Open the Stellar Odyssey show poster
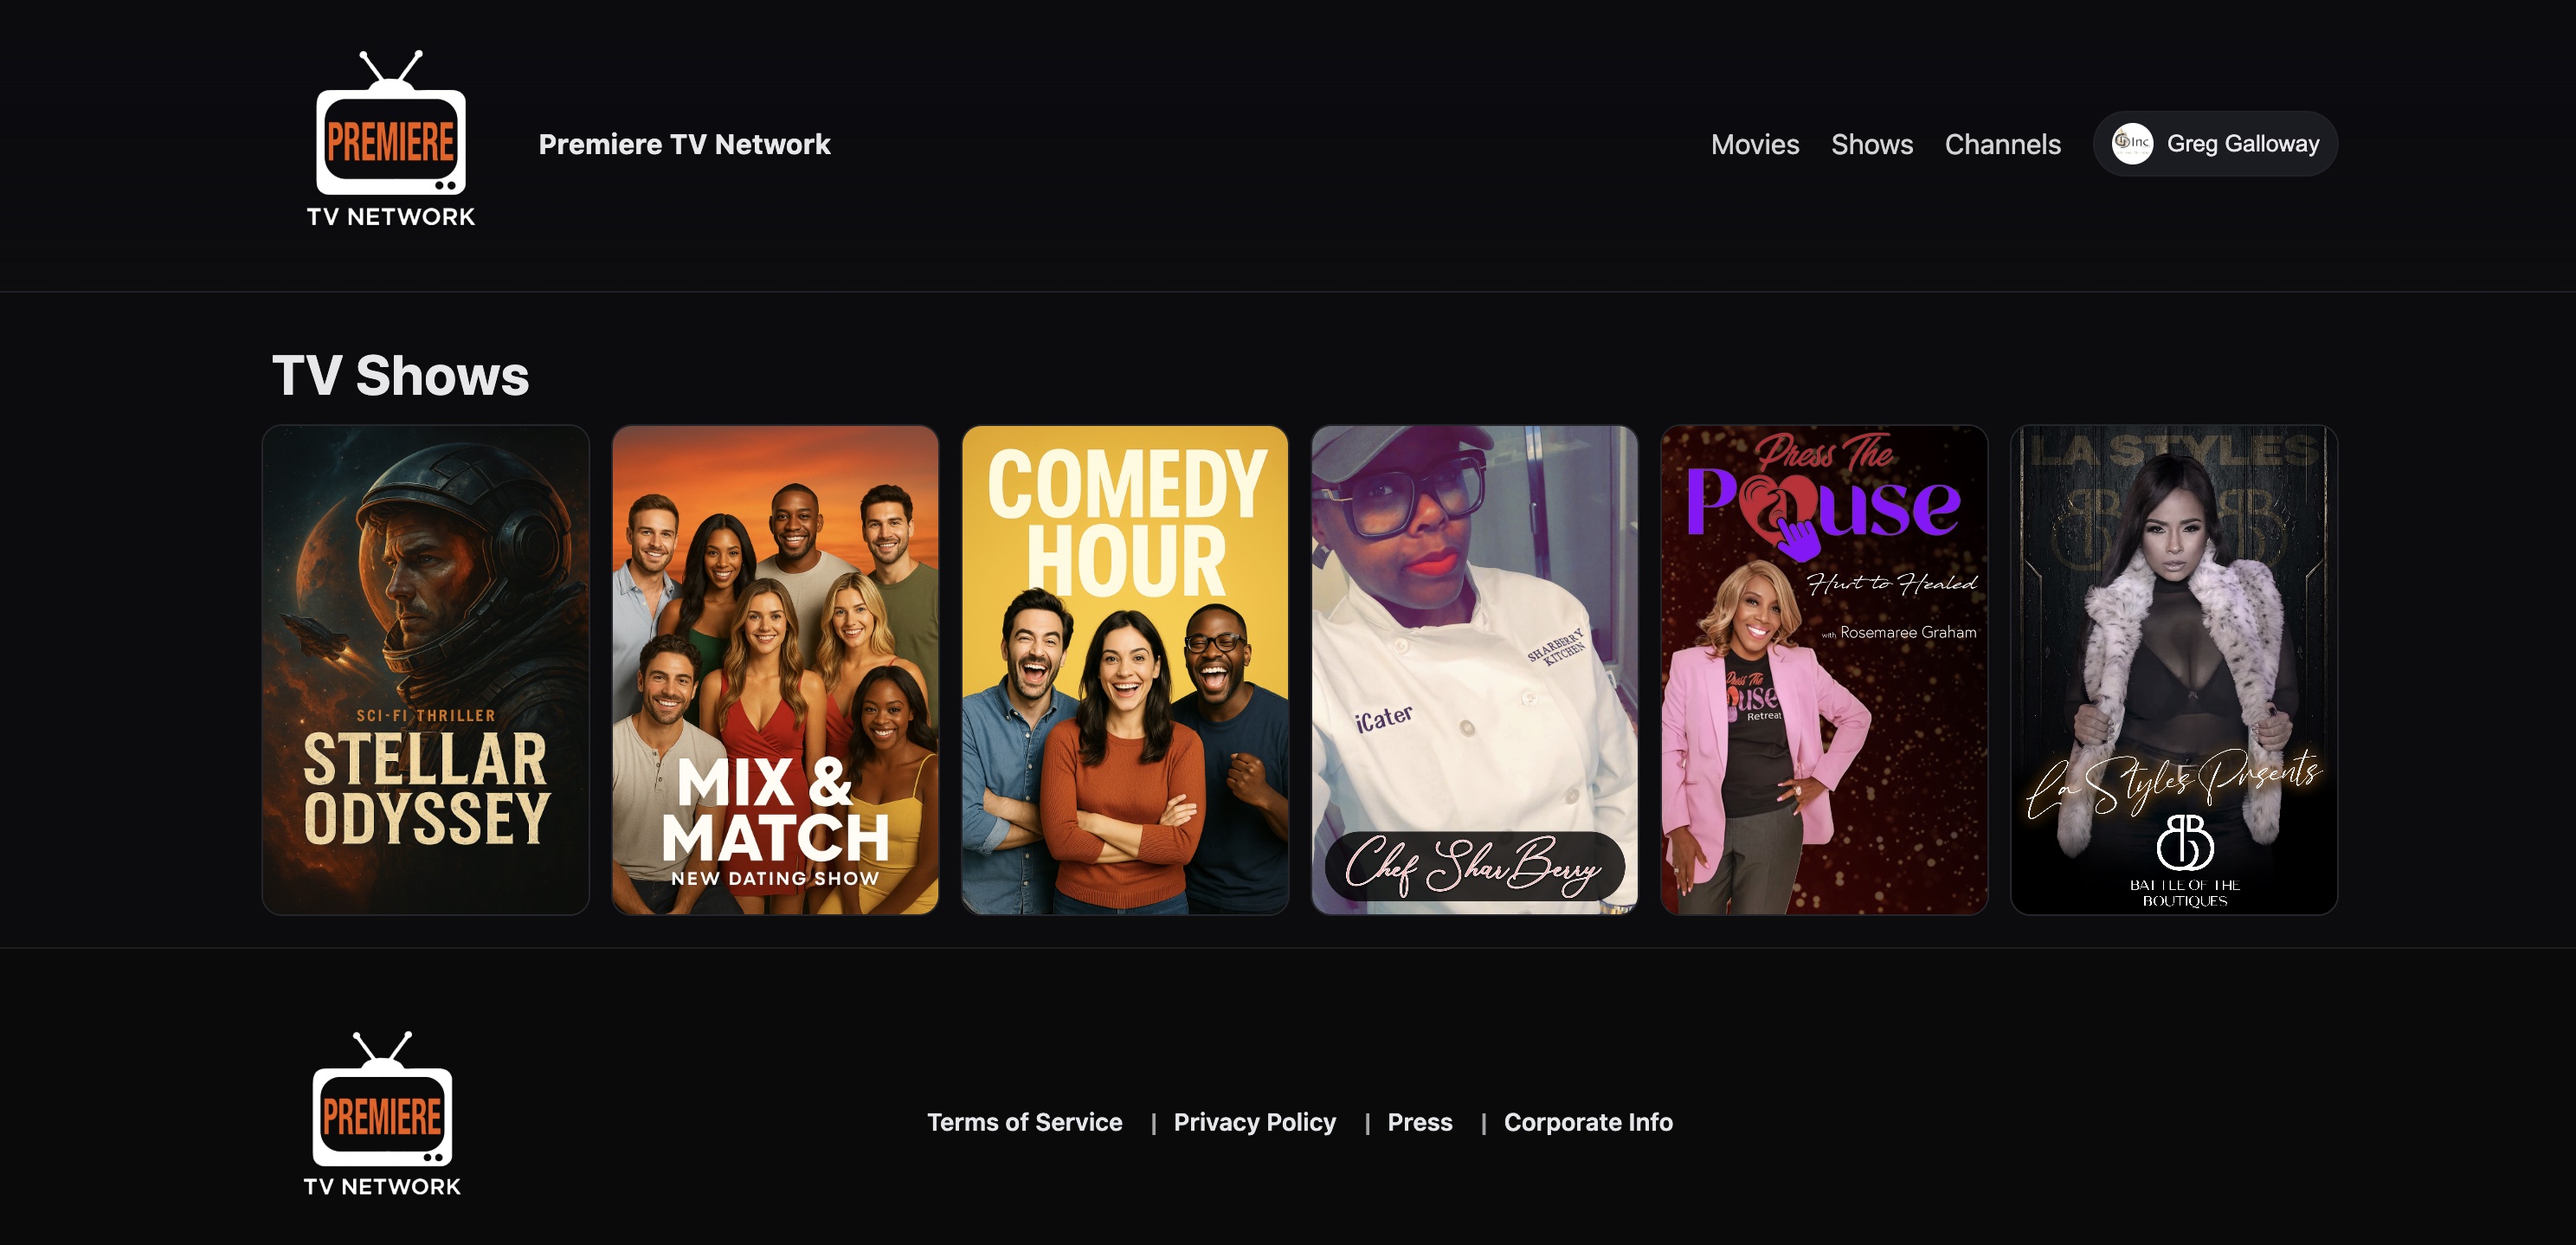The image size is (2576, 1245). coord(425,669)
